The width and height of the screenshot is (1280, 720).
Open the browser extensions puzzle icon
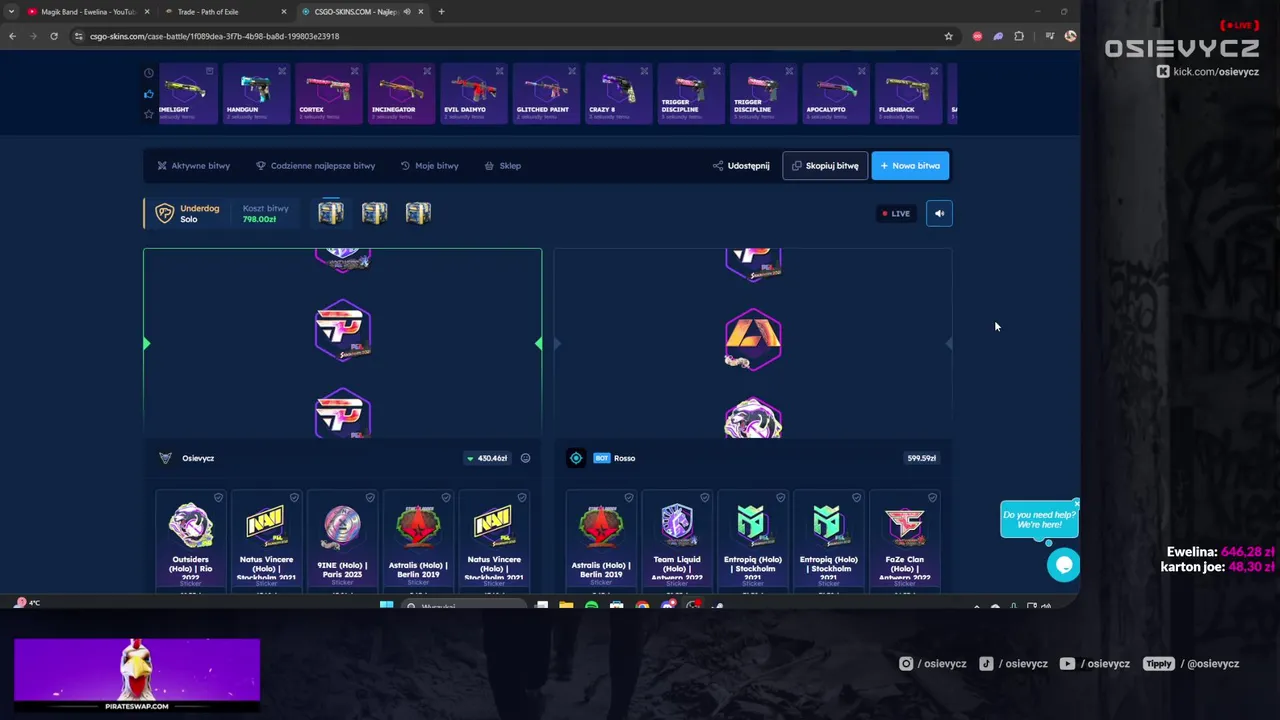coord(1019,36)
